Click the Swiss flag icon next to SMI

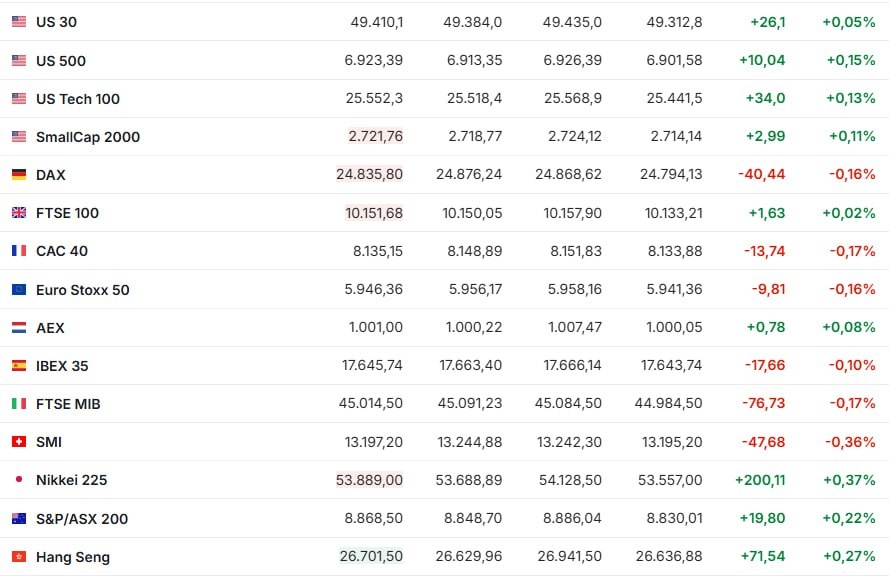click(19, 442)
